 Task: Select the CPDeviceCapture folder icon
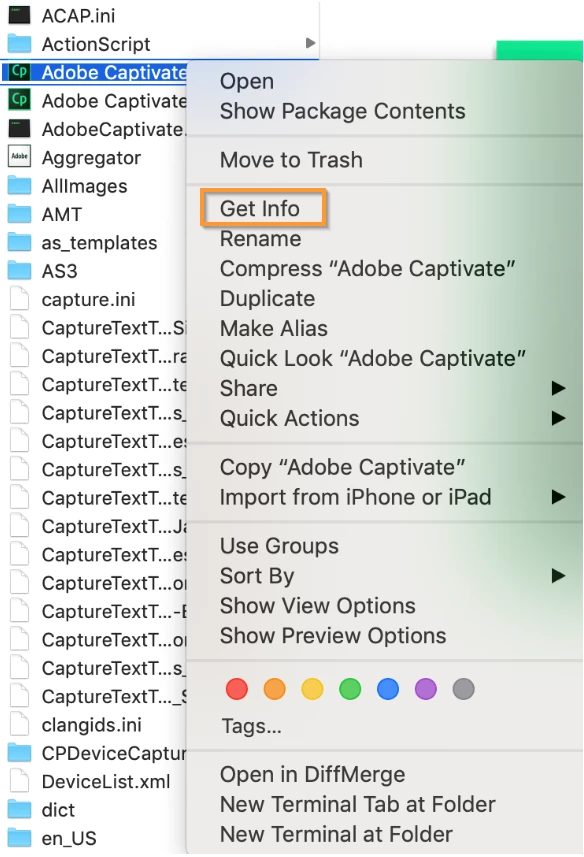(20, 753)
